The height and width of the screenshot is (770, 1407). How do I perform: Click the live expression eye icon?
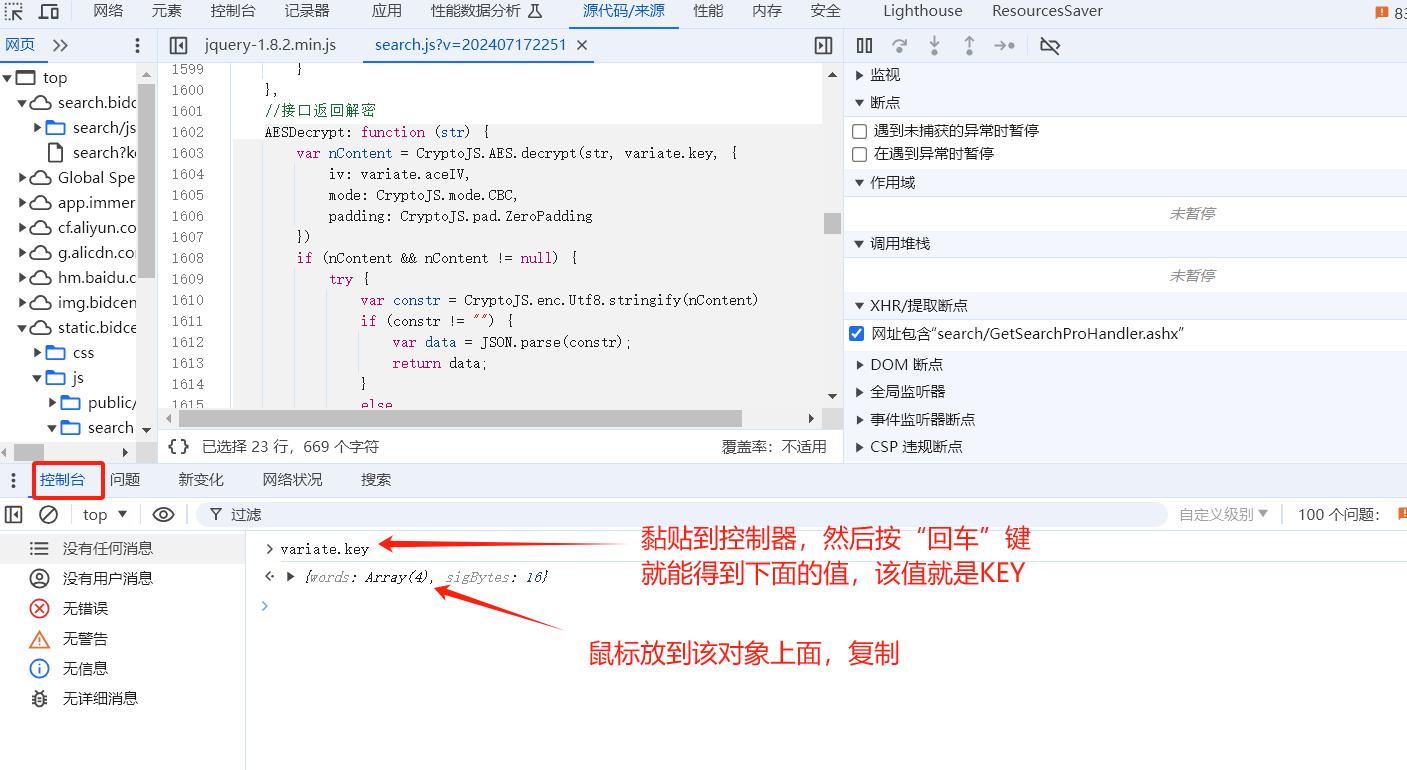[x=164, y=514]
